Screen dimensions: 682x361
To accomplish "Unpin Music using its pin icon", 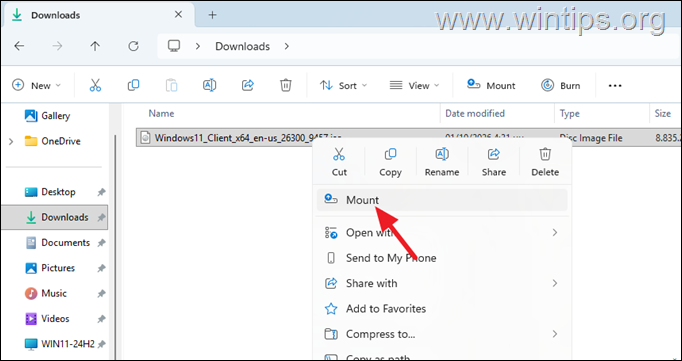I will (x=101, y=294).
